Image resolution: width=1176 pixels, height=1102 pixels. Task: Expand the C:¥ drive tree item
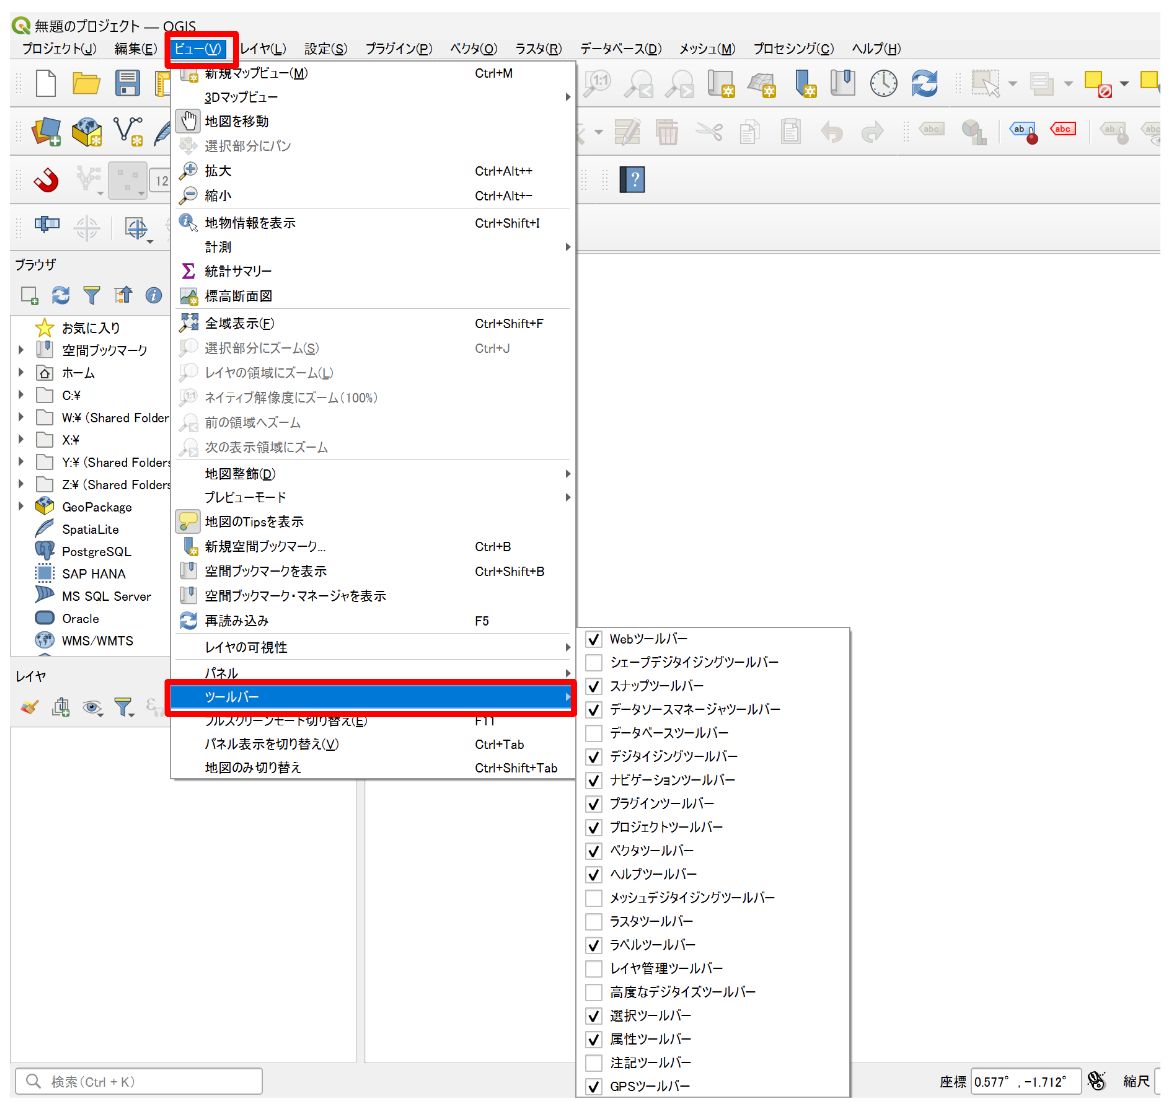click(21, 395)
